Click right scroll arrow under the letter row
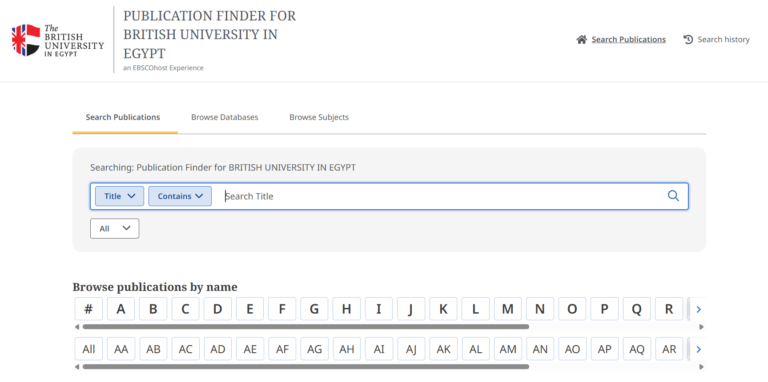 click(x=701, y=326)
